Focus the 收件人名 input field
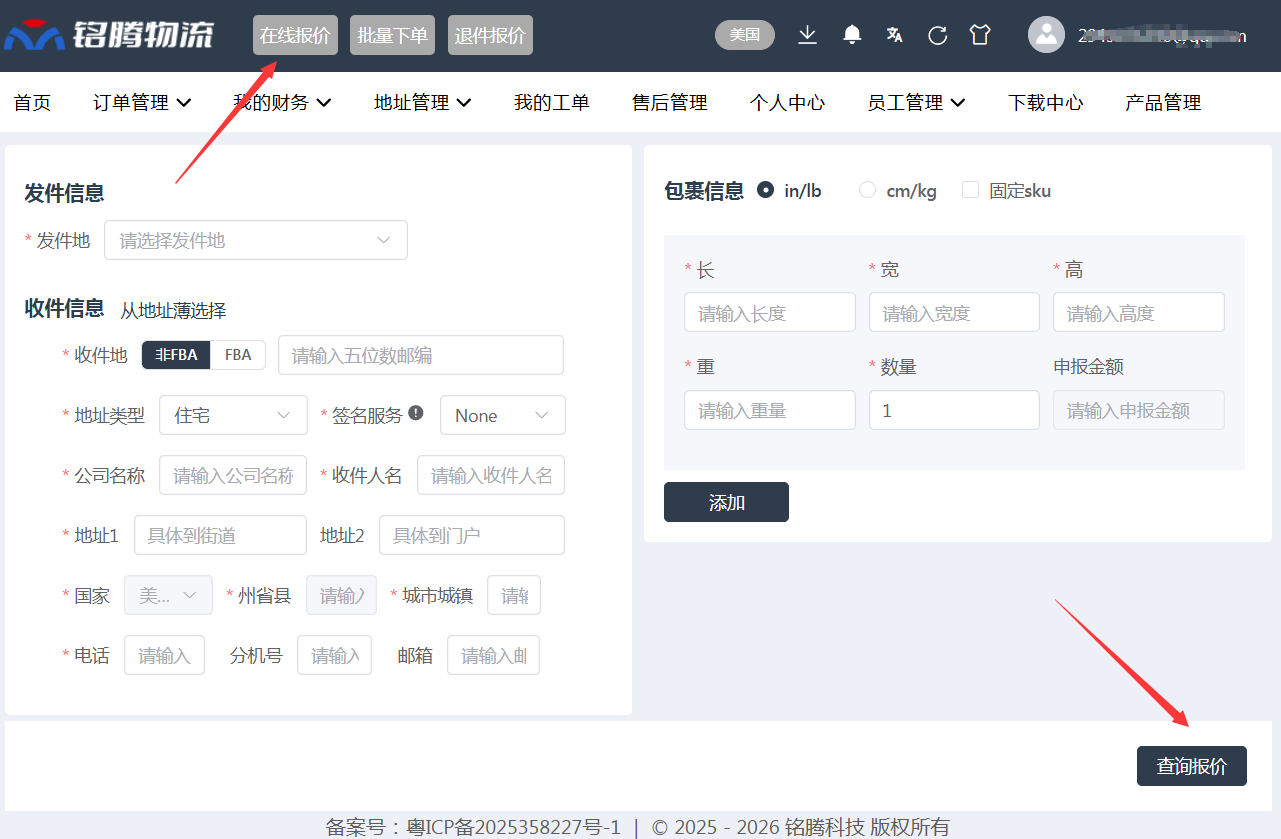 click(x=491, y=475)
